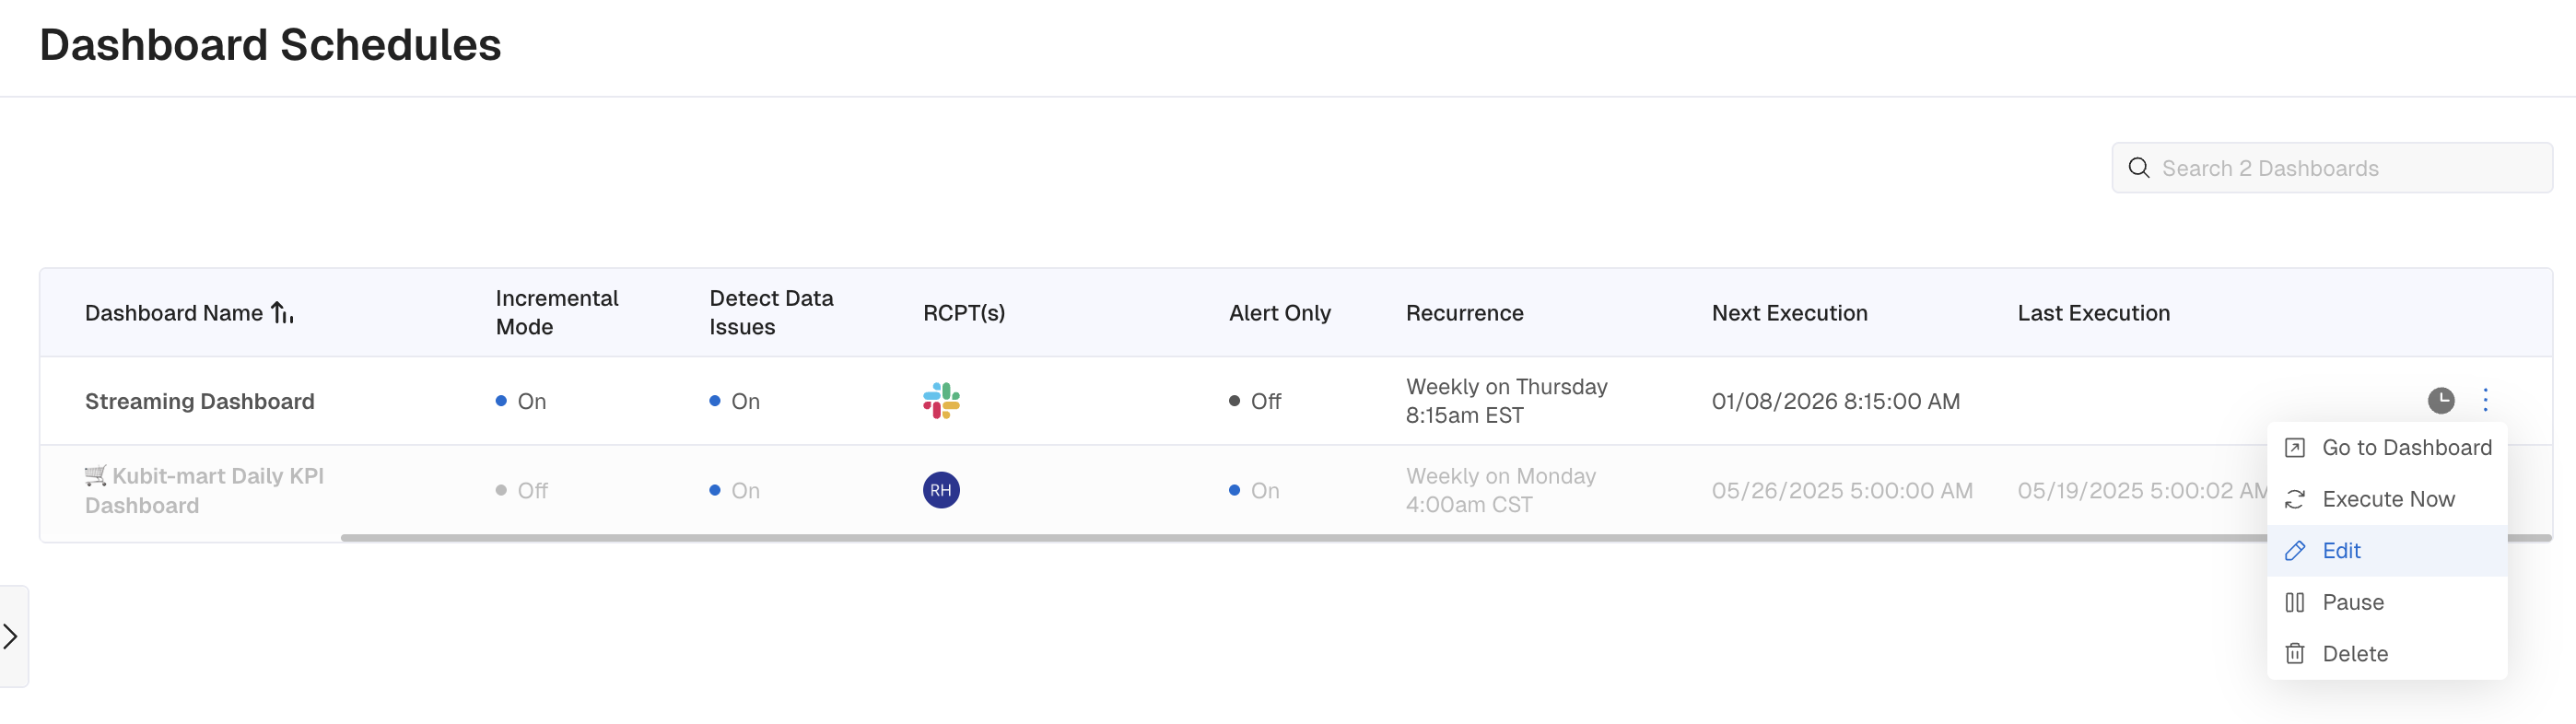The width and height of the screenshot is (2576, 724).
Task: Sort by the Dashboard Name column header
Action: [174, 313]
